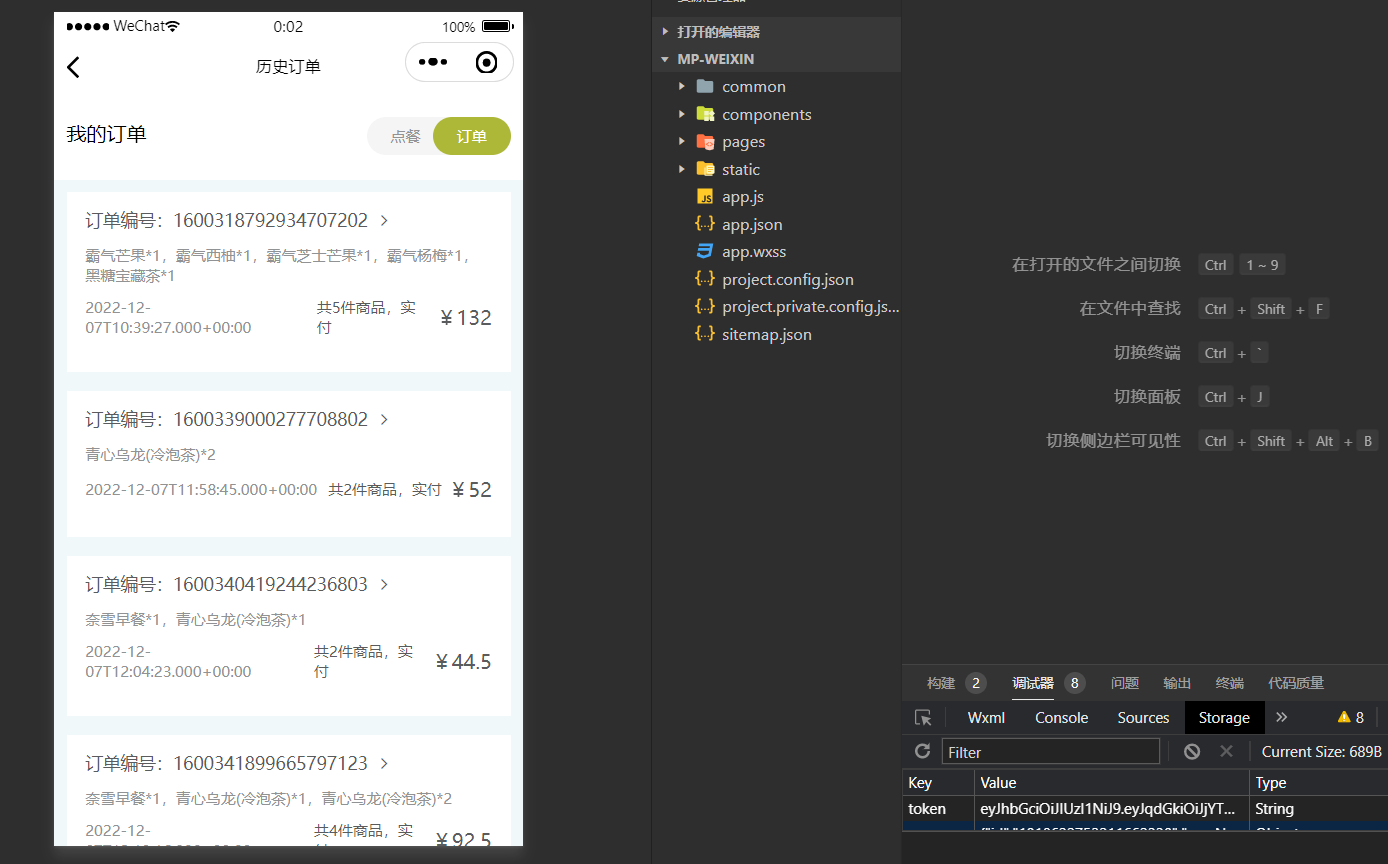Click the braces icon of sitemap.json
The height and width of the screenshot is (864, 1388).
[x=705, y=334]
